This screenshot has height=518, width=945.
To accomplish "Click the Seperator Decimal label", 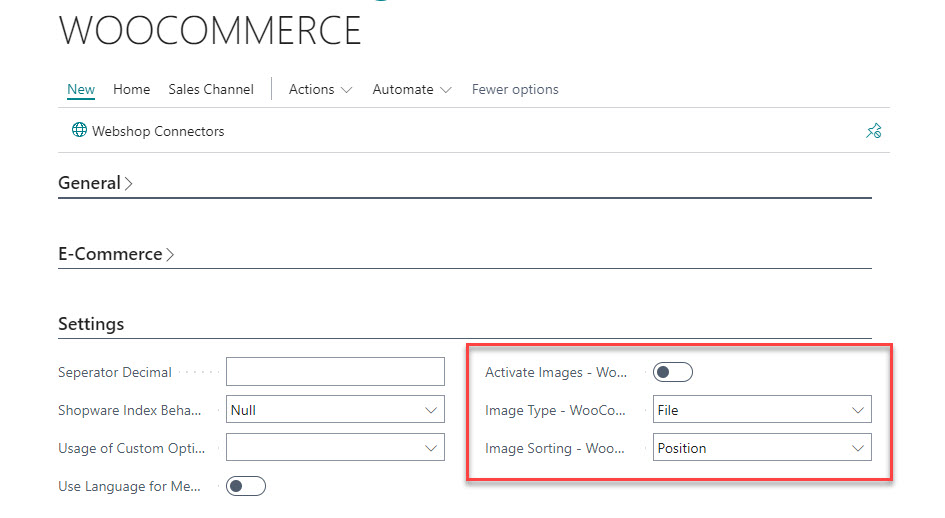I will [115, 373].
